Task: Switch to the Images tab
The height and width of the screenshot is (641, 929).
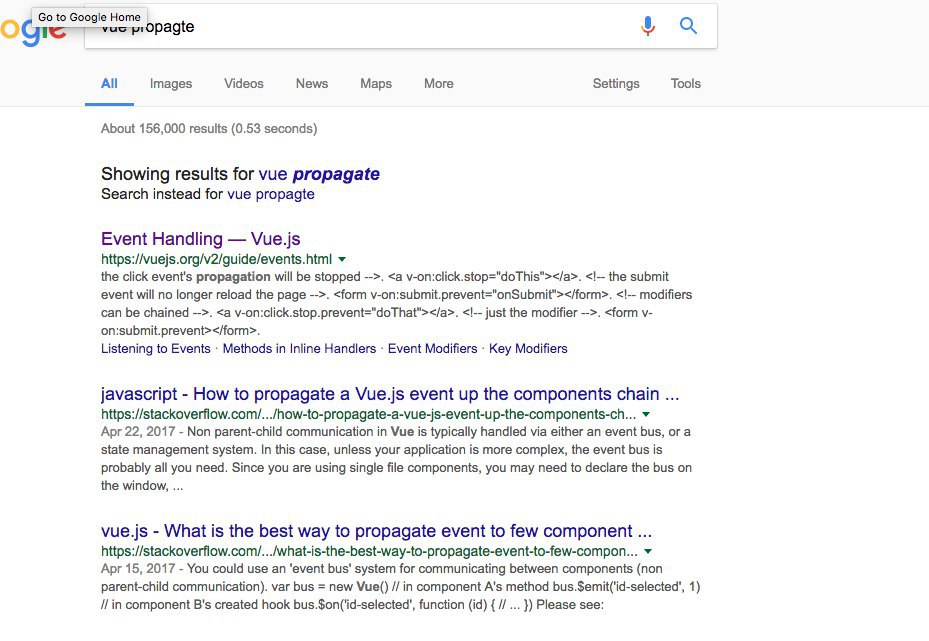Action: pyautogui.click(x=171, y=84)
